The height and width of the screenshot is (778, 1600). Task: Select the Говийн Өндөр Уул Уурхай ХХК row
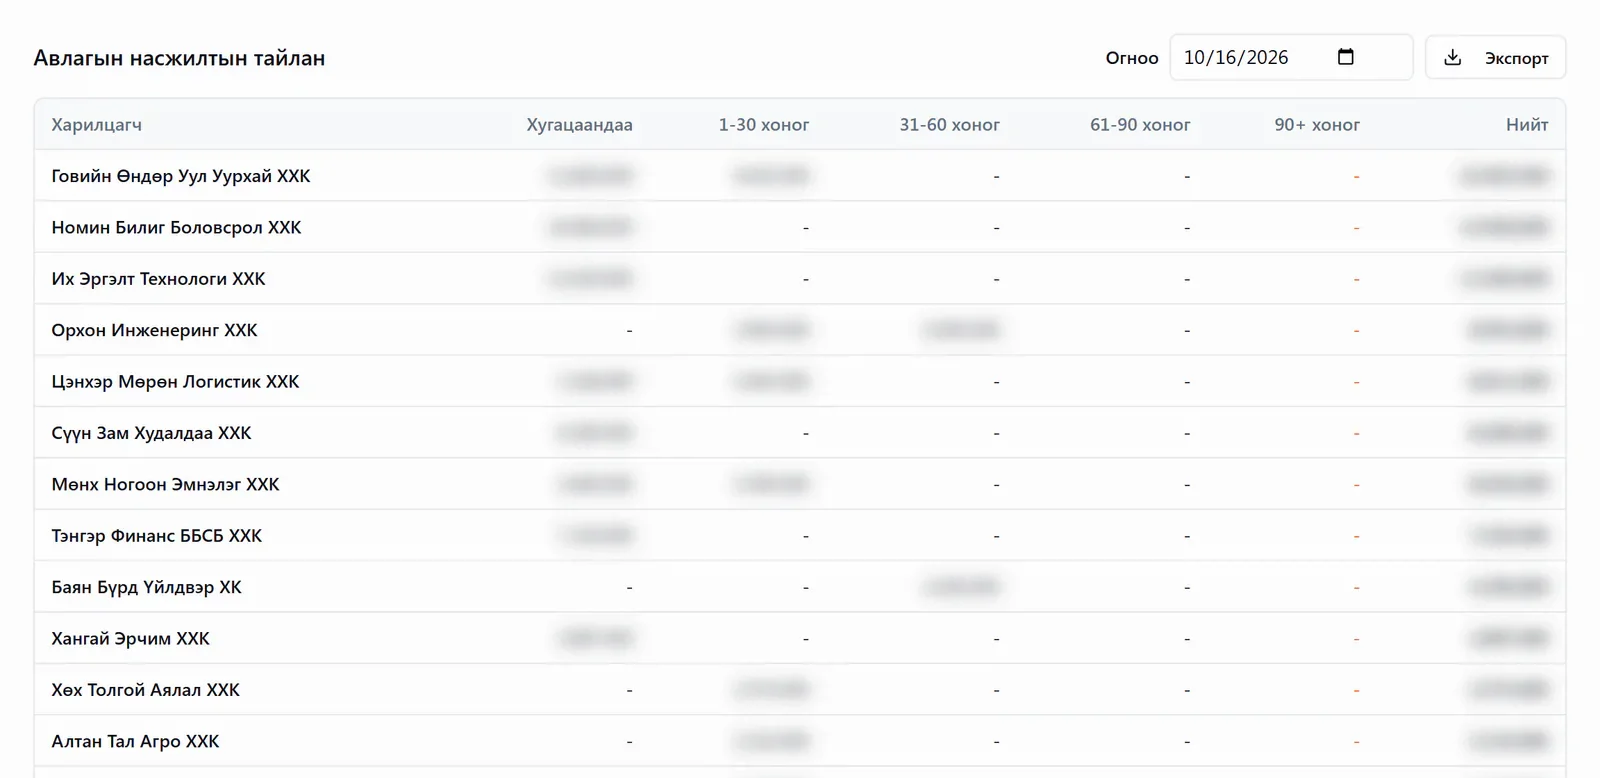(x=800, y=176)
